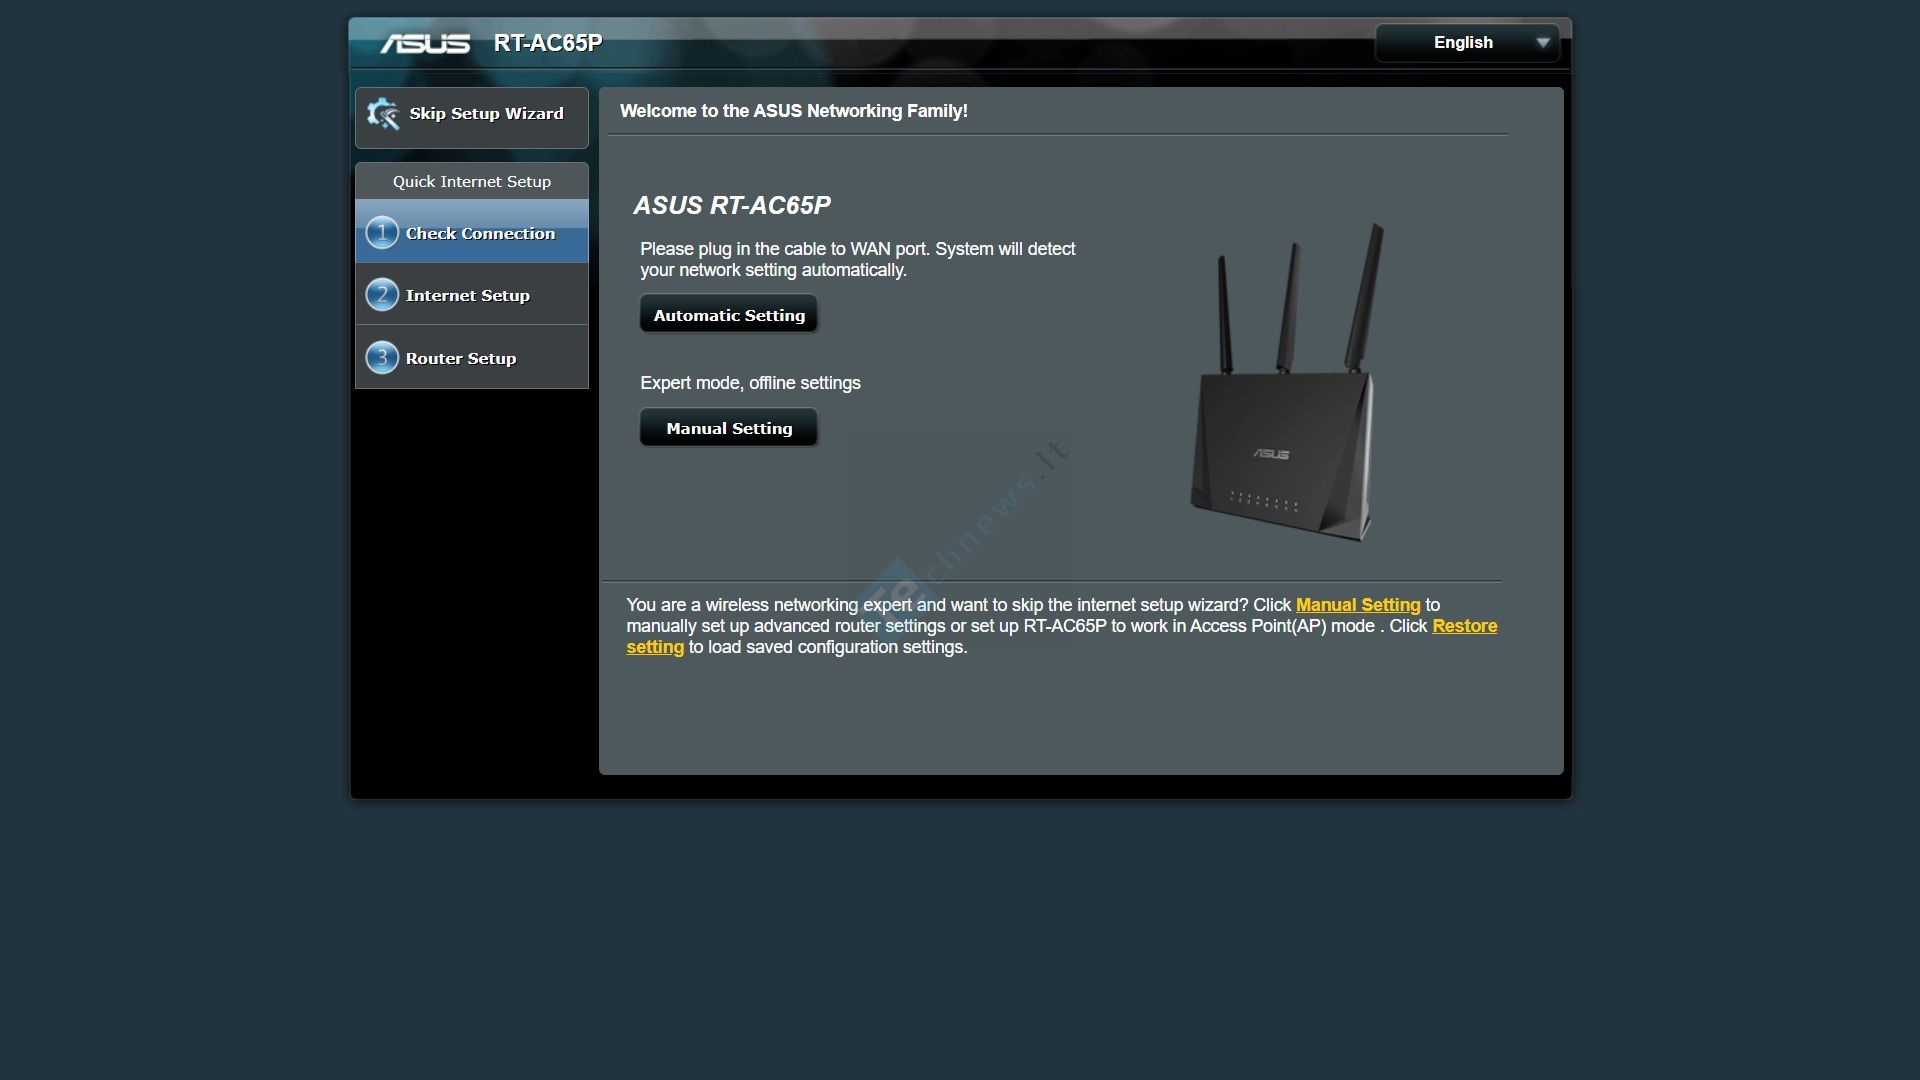Click the RT-AC65P model name in header
Screen dimensions: 1920x1080
pyautogui.click(x=548, y=43)
